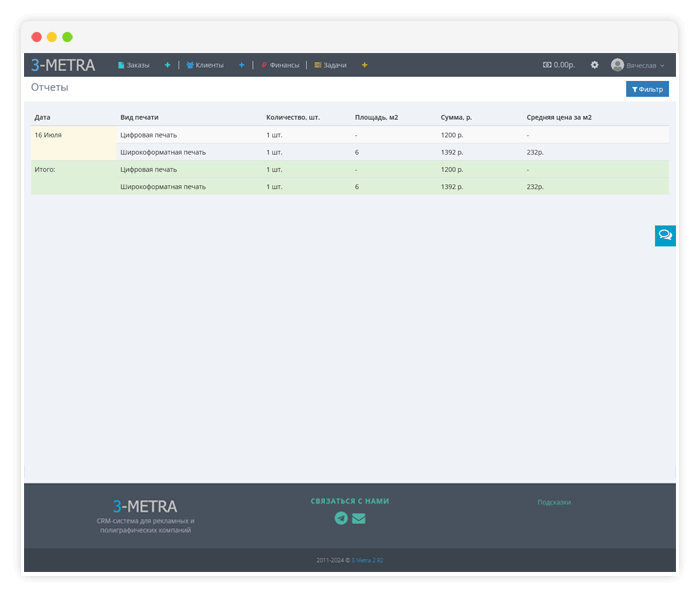Open the Клиенты menu
Screen dimensions: 700x600
point(205,65)
